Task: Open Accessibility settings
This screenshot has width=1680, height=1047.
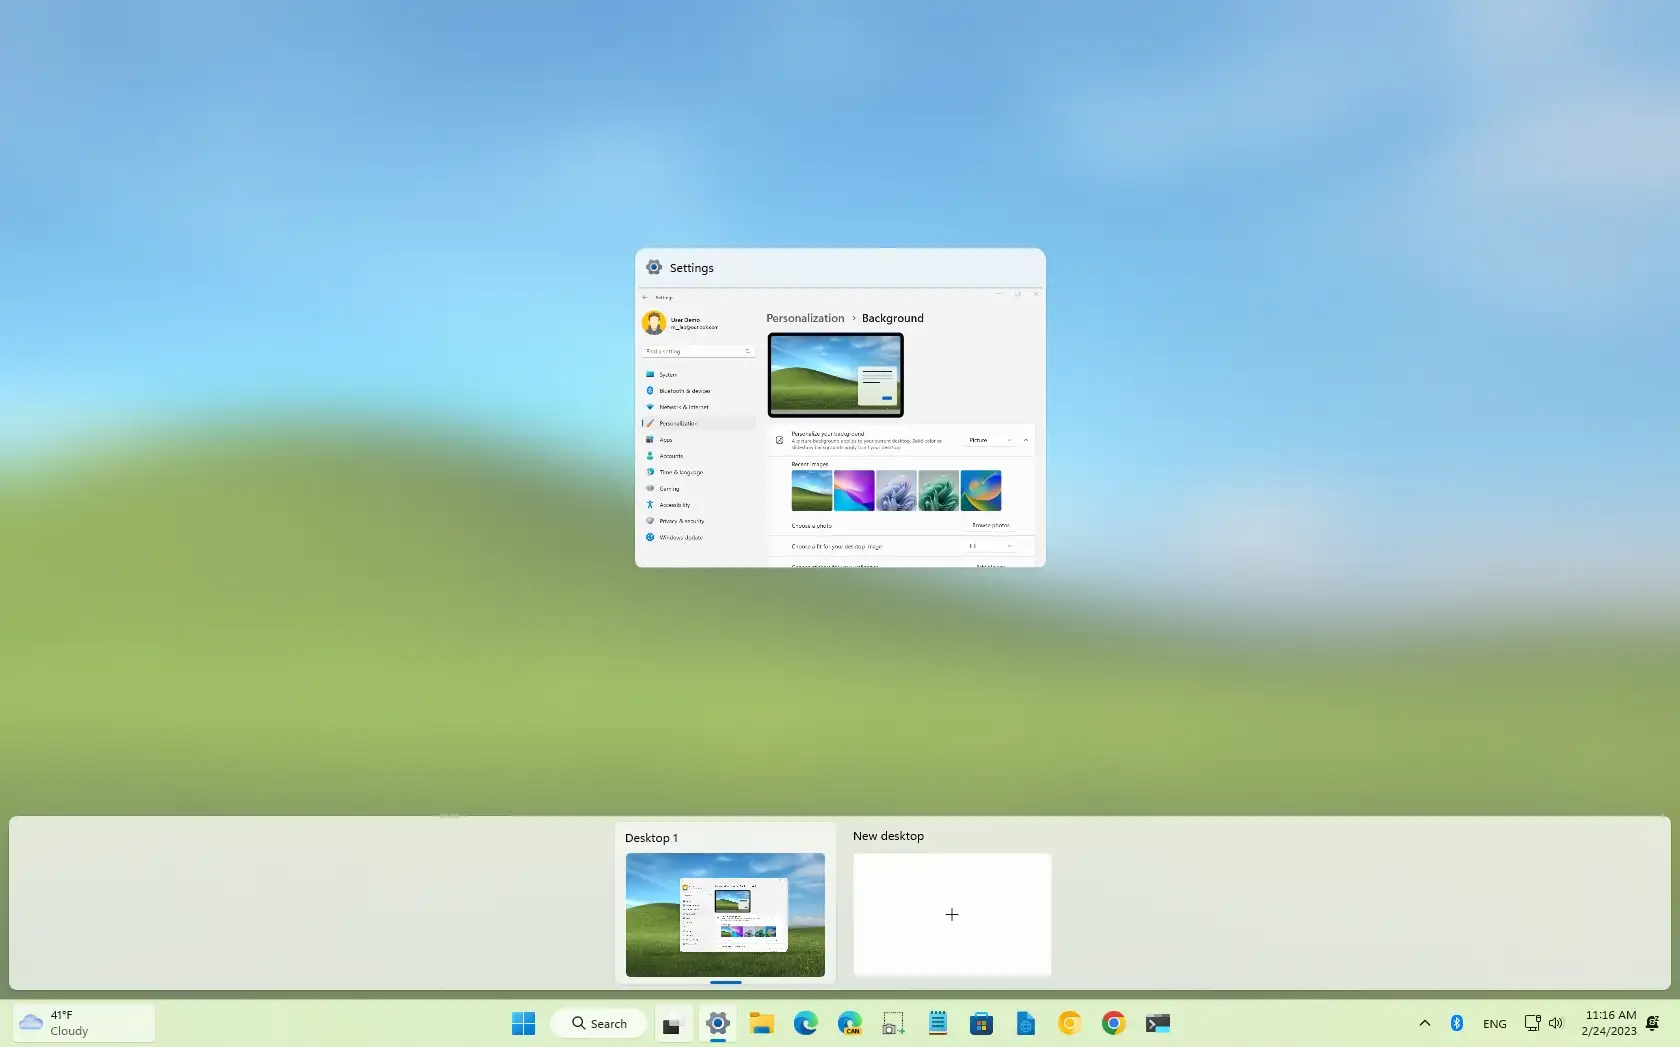Action: click(x=675, y=504)
